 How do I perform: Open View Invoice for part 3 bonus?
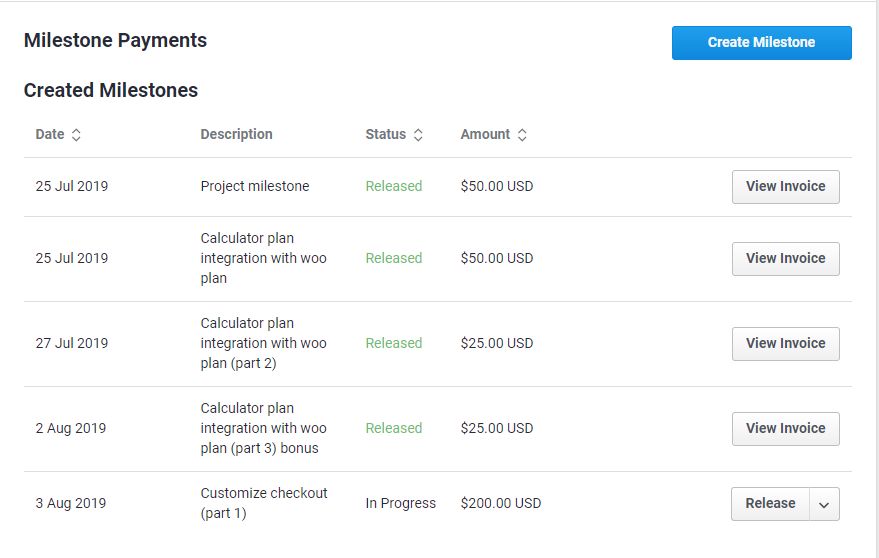coord(785,429)
